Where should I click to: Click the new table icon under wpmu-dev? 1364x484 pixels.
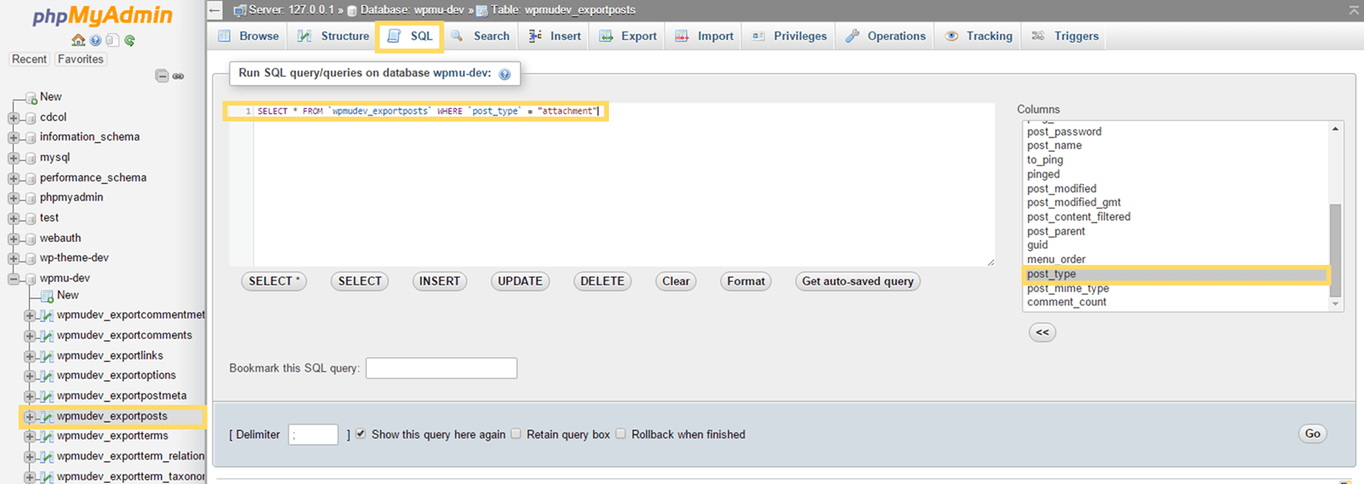[x=47, y=296]
